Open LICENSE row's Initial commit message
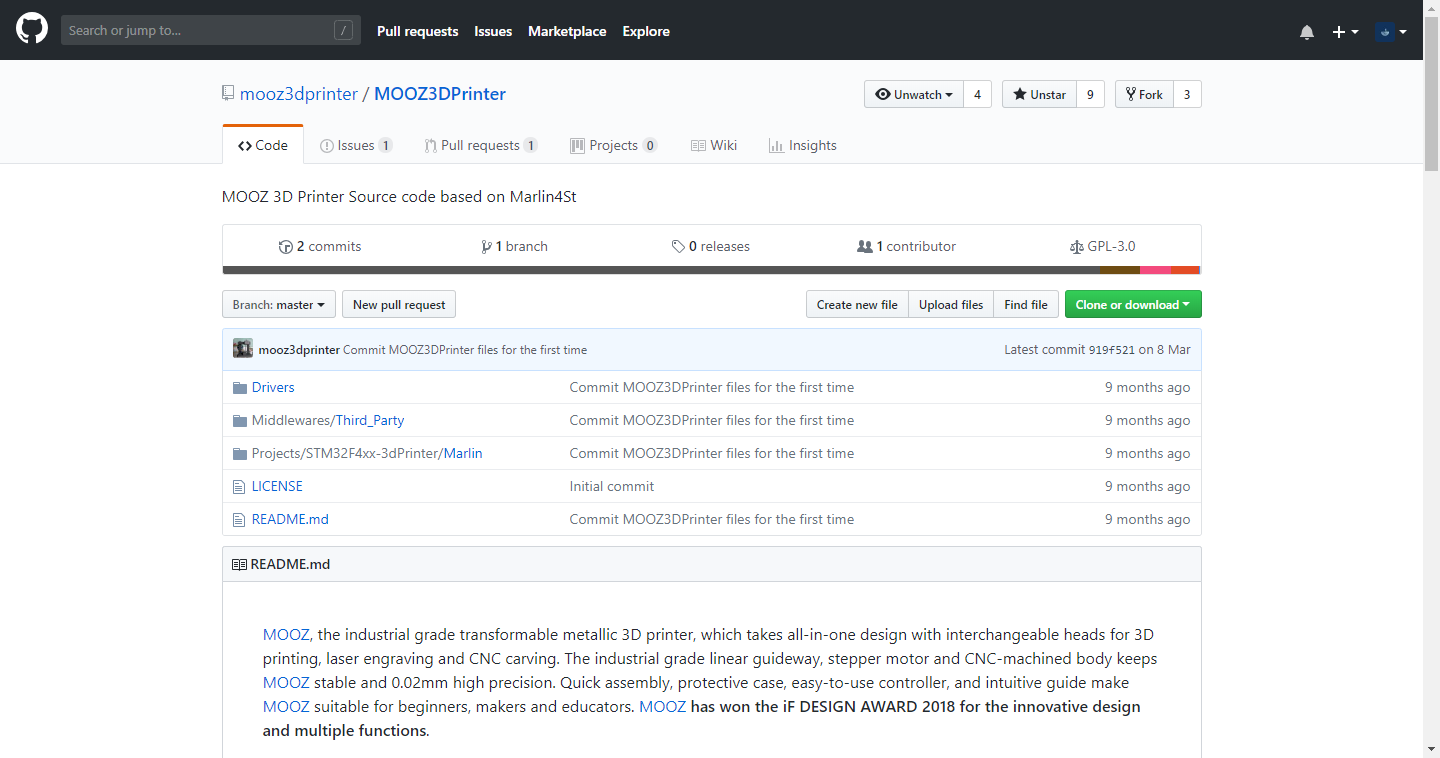Viewport: 1440px width, 758px height. coord(612,486)
